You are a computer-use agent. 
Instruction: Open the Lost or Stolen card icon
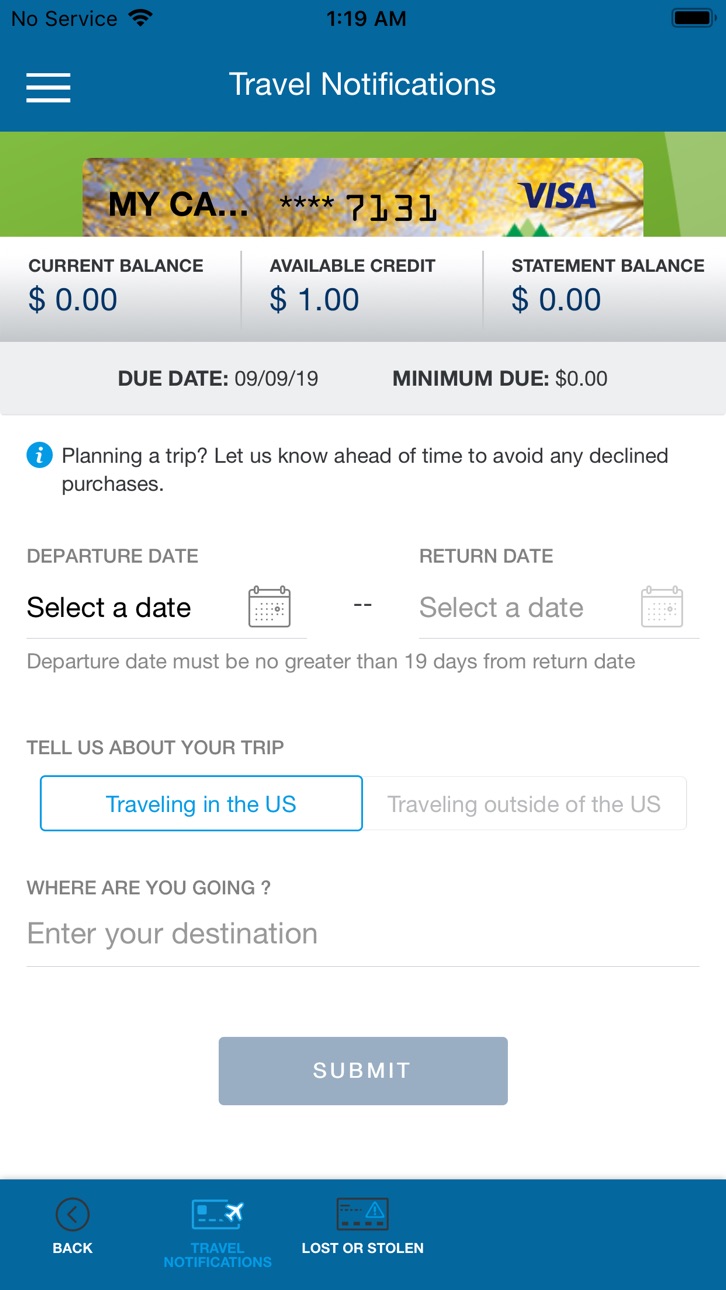coord(362,1214)
